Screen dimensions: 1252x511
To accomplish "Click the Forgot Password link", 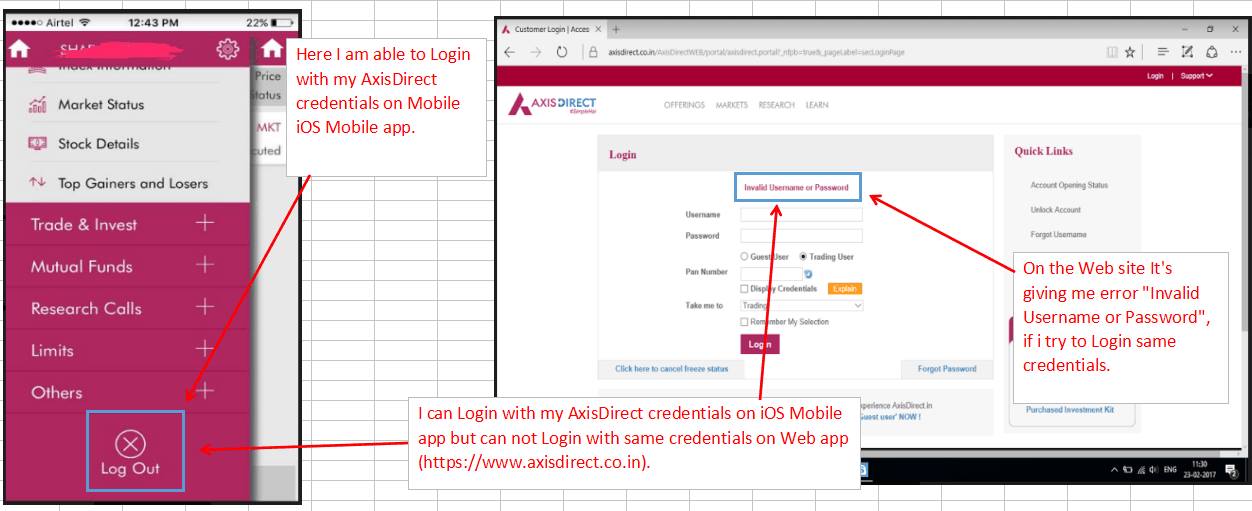I will pyautogui.click(x=947, y=369).
